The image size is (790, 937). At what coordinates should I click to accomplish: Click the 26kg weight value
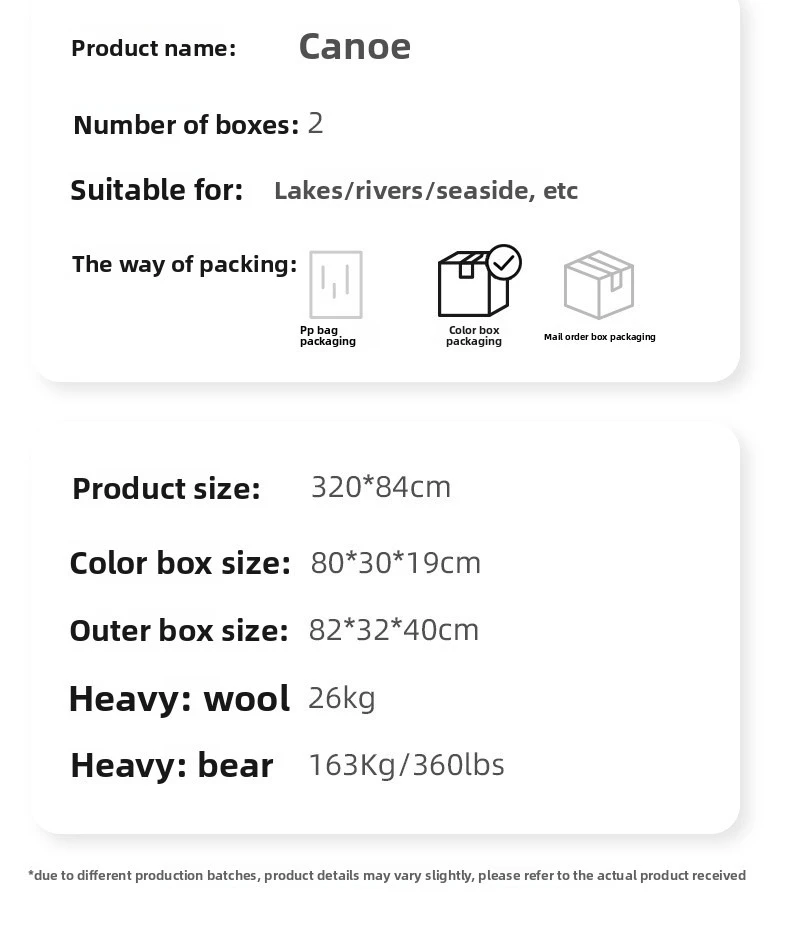point(342,698)
